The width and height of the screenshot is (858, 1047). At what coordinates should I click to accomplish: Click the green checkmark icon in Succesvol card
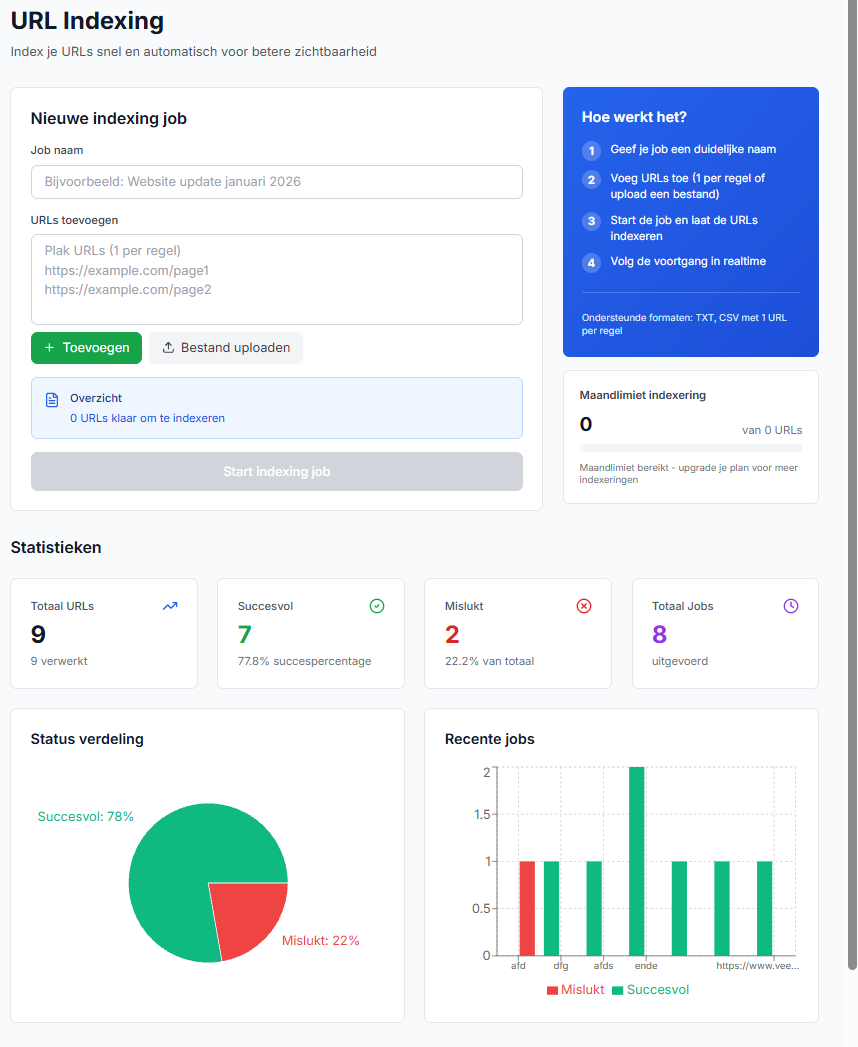tap(377, 606)
